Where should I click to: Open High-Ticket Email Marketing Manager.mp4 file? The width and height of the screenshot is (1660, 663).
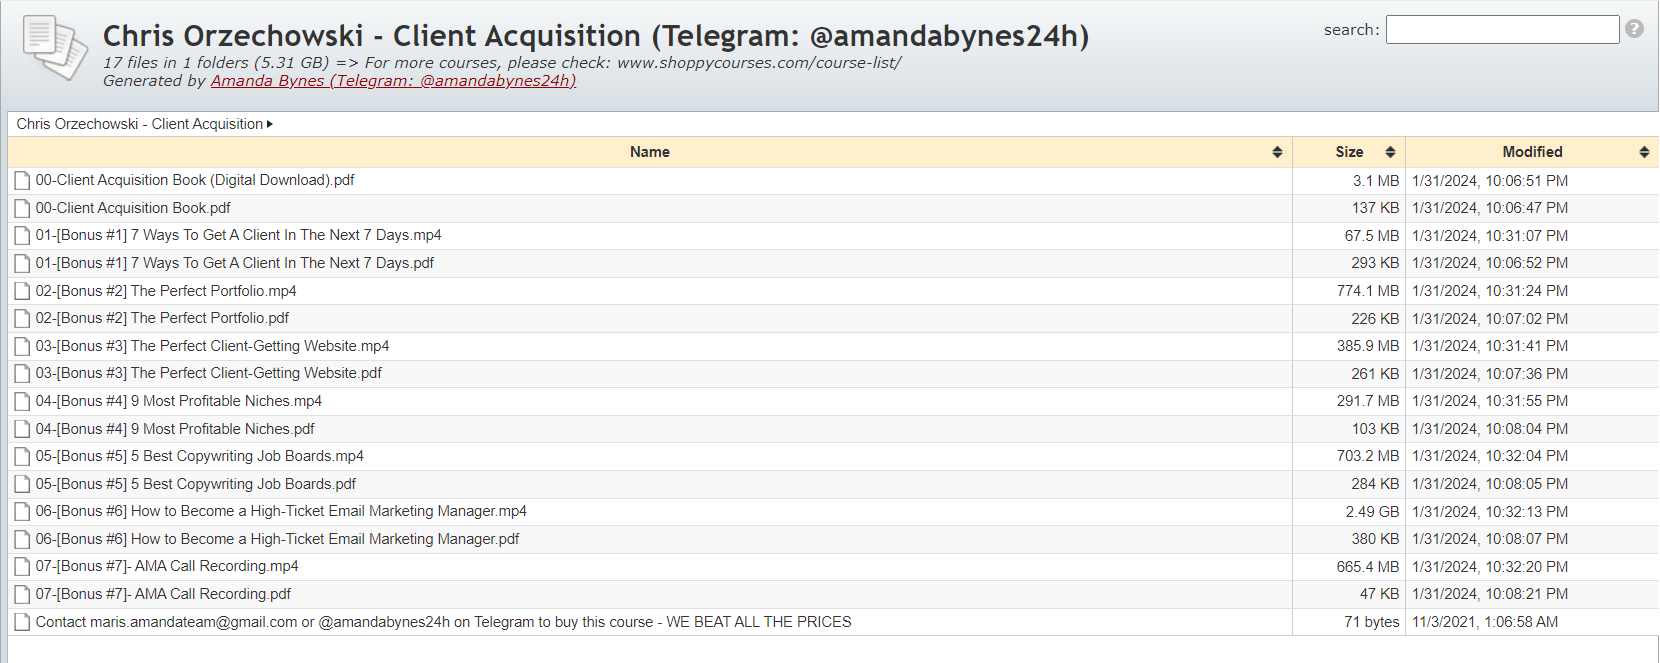281,511
